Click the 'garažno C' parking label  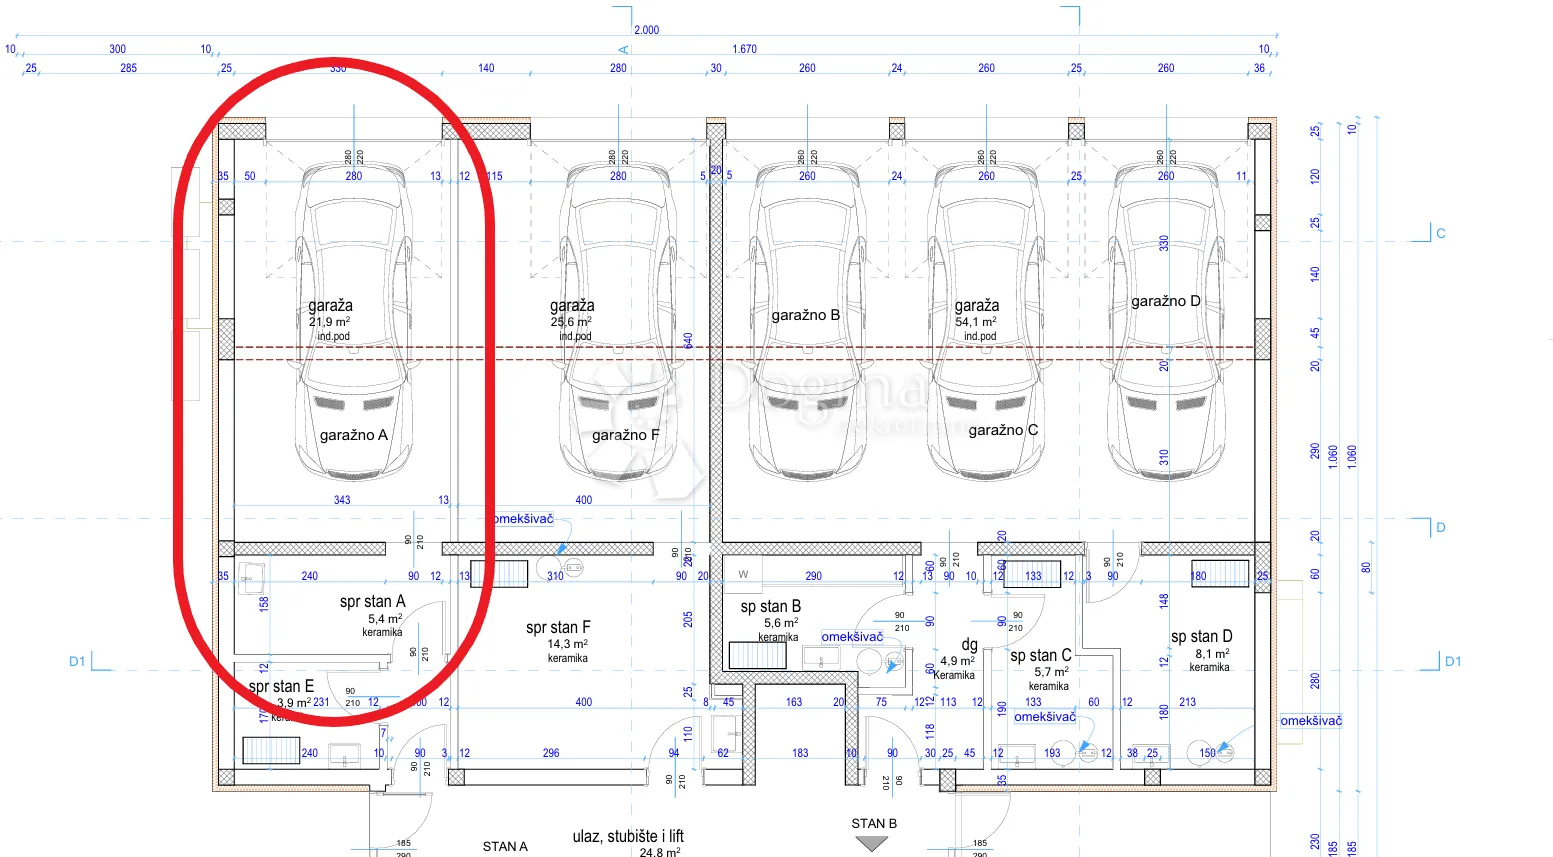pyautogui.click(x=1003, y=430)
